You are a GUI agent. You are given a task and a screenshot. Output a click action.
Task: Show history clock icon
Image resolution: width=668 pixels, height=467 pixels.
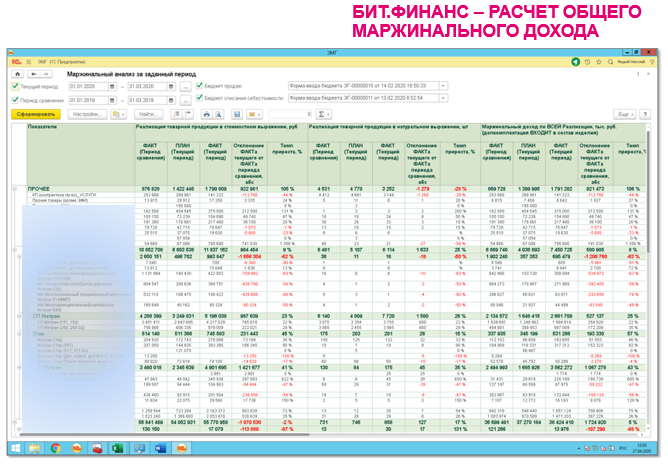587,62
